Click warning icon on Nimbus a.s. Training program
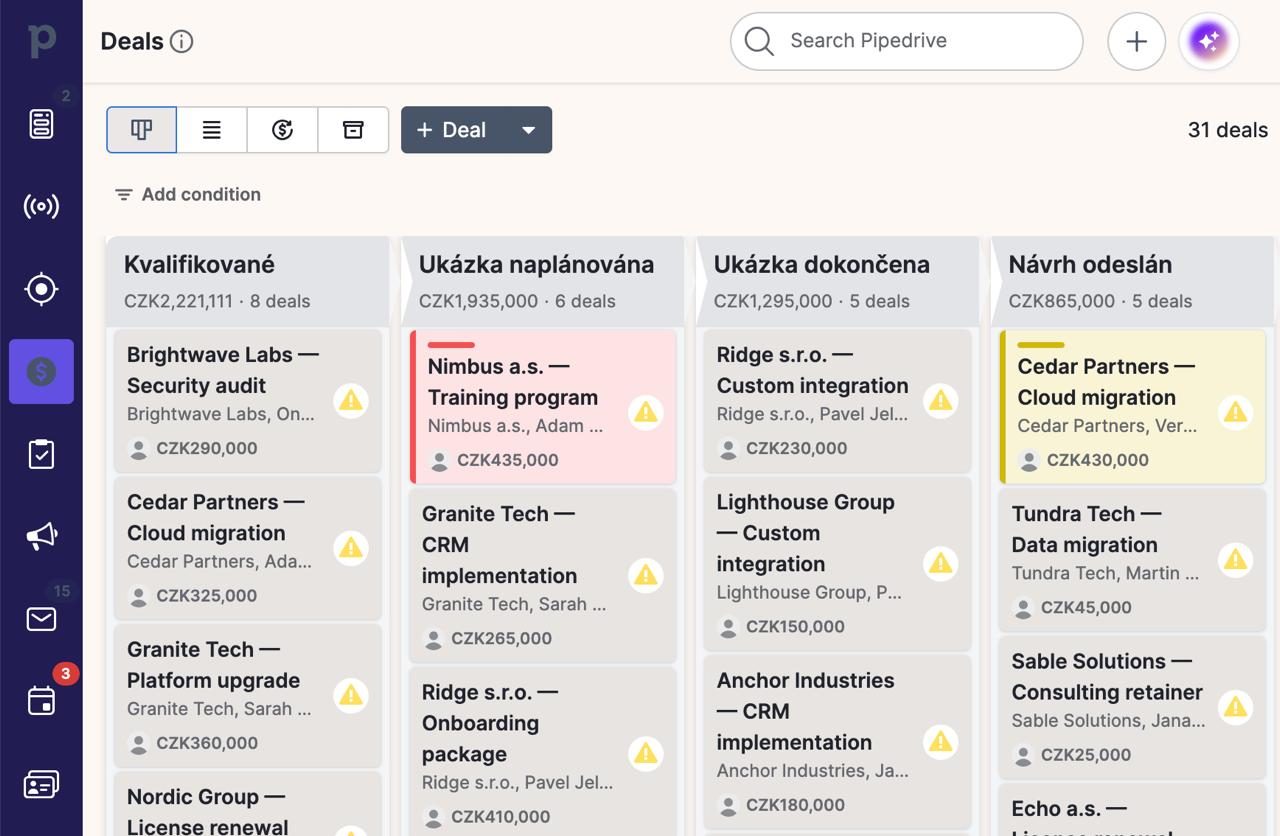1280x836 pixels. (646, 412)
